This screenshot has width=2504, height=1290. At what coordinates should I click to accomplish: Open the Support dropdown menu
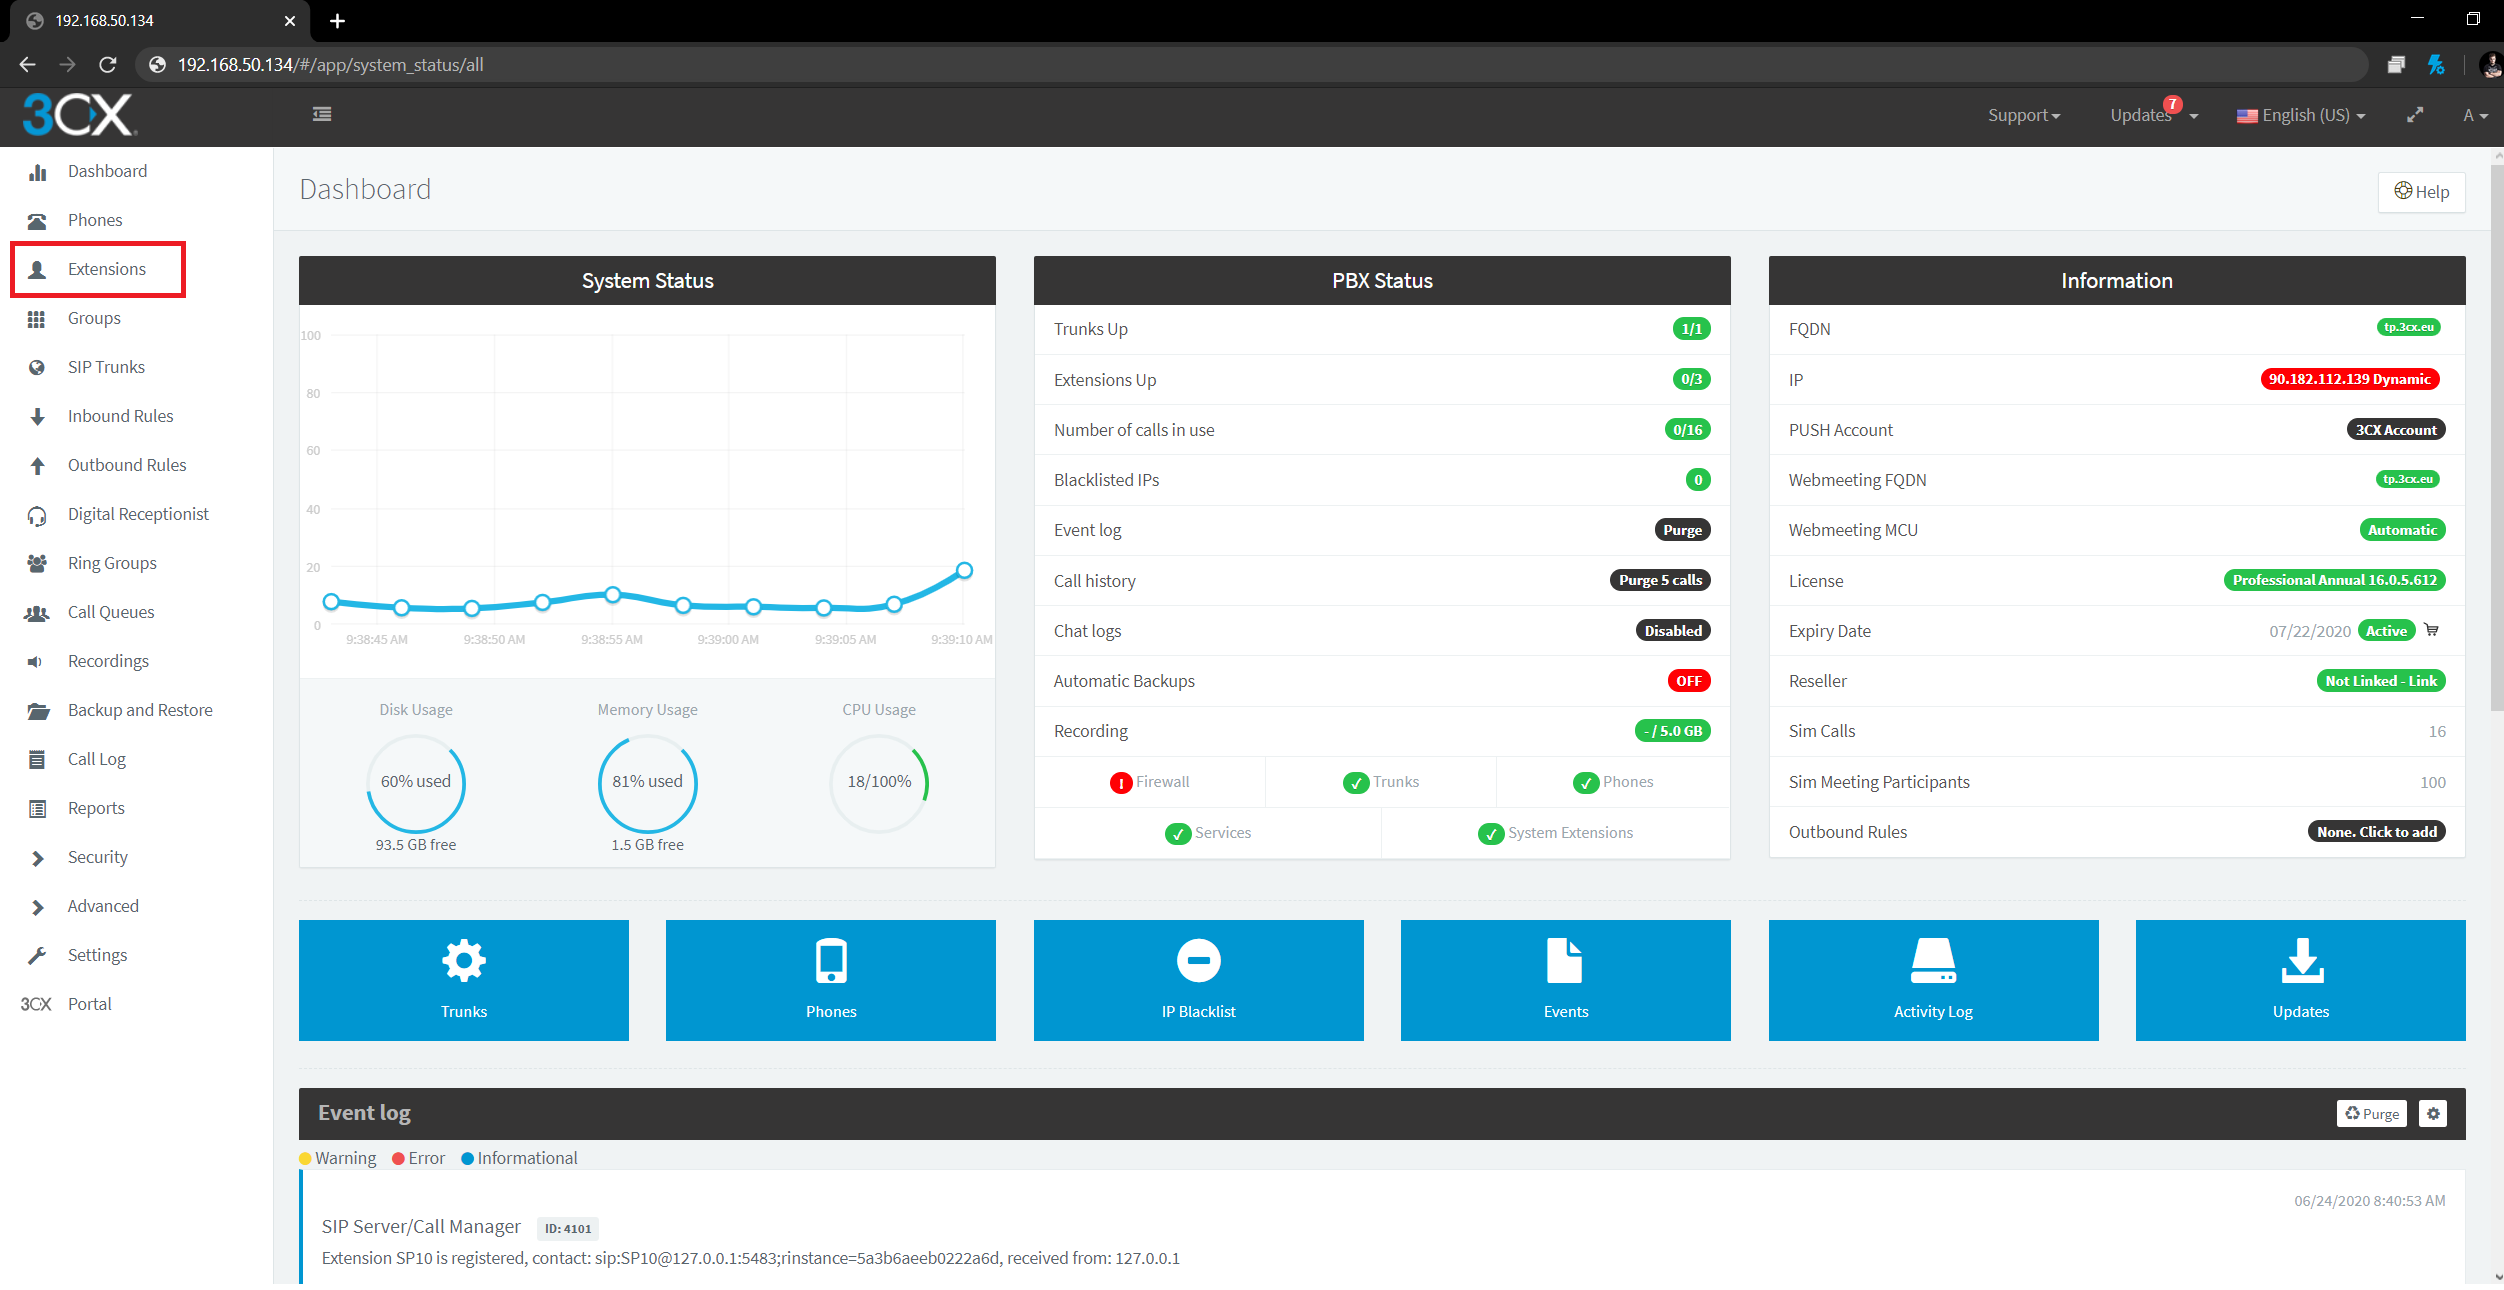pyautogui.click(x=2023, y=115)
